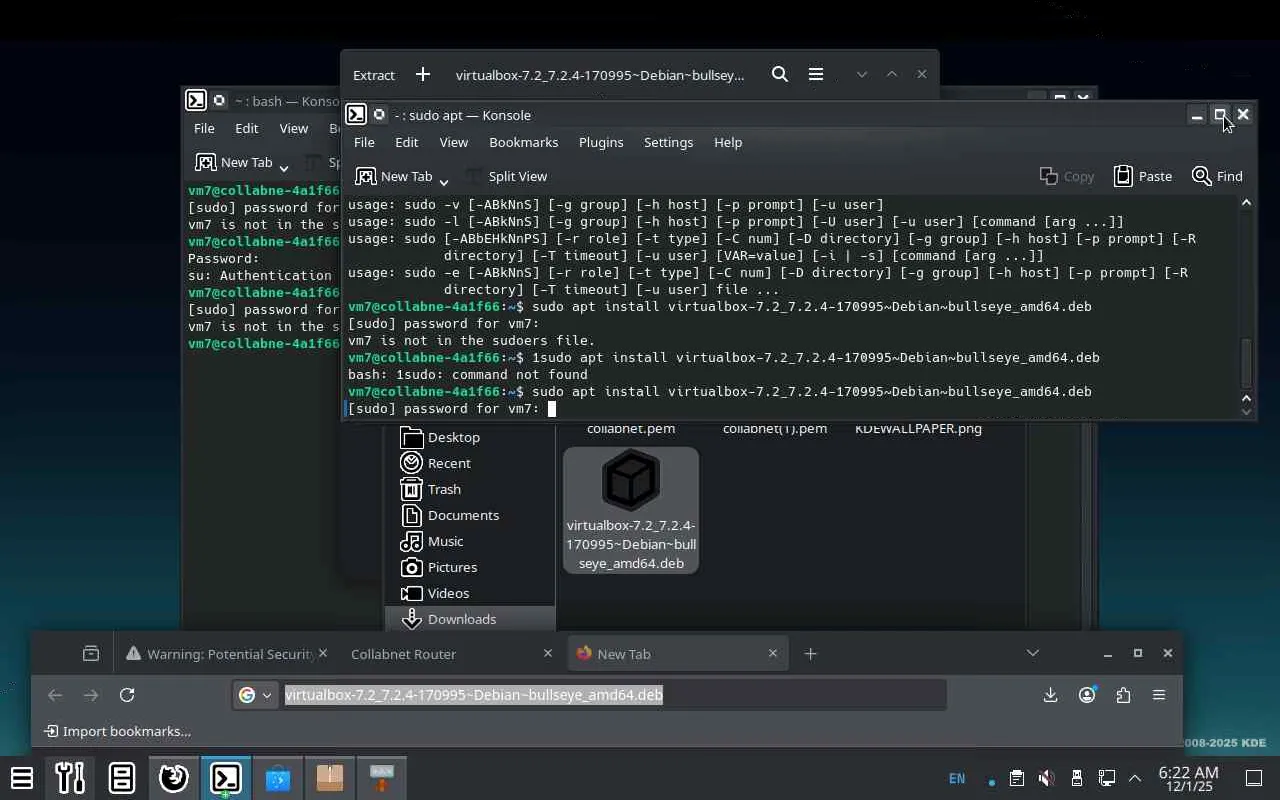
Task: Click the Import bookmarks link
Action: tap(118, 731)
